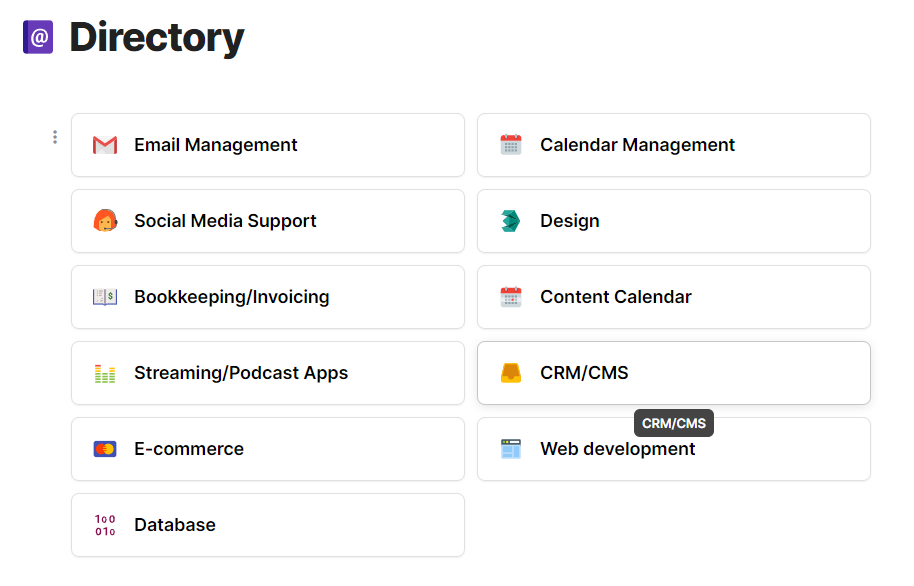Click the teal Design card icon
This screenshot has width=914, height=586.
511,221
